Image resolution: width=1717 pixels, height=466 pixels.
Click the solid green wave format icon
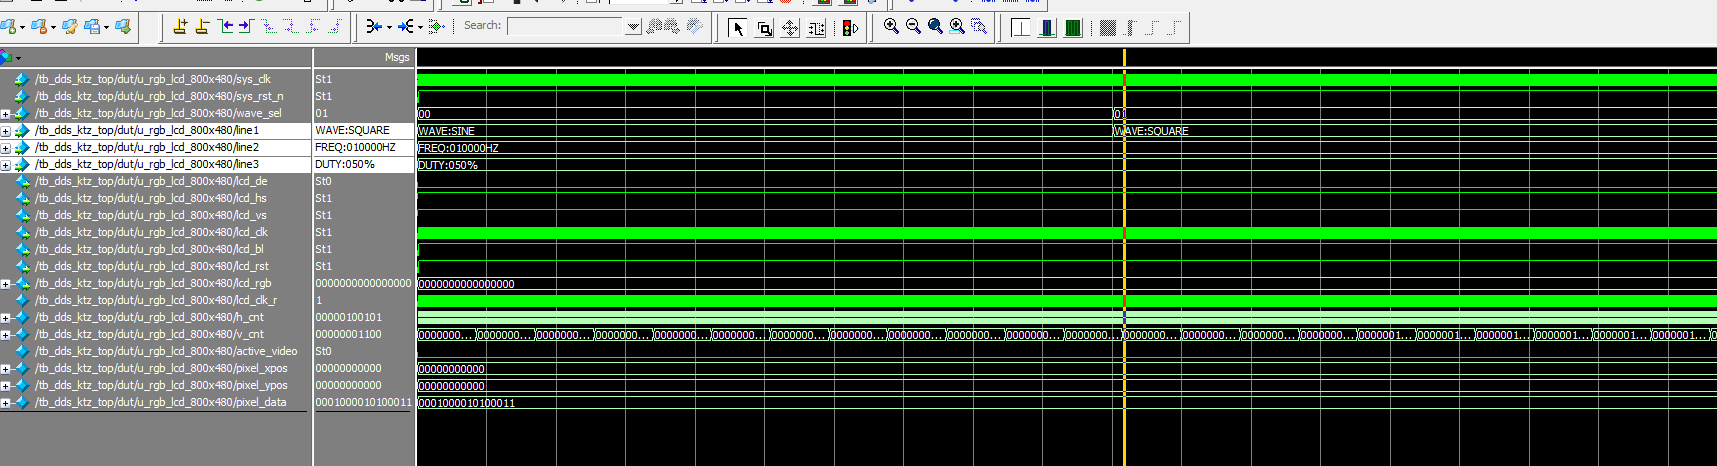pos(1073,28)
